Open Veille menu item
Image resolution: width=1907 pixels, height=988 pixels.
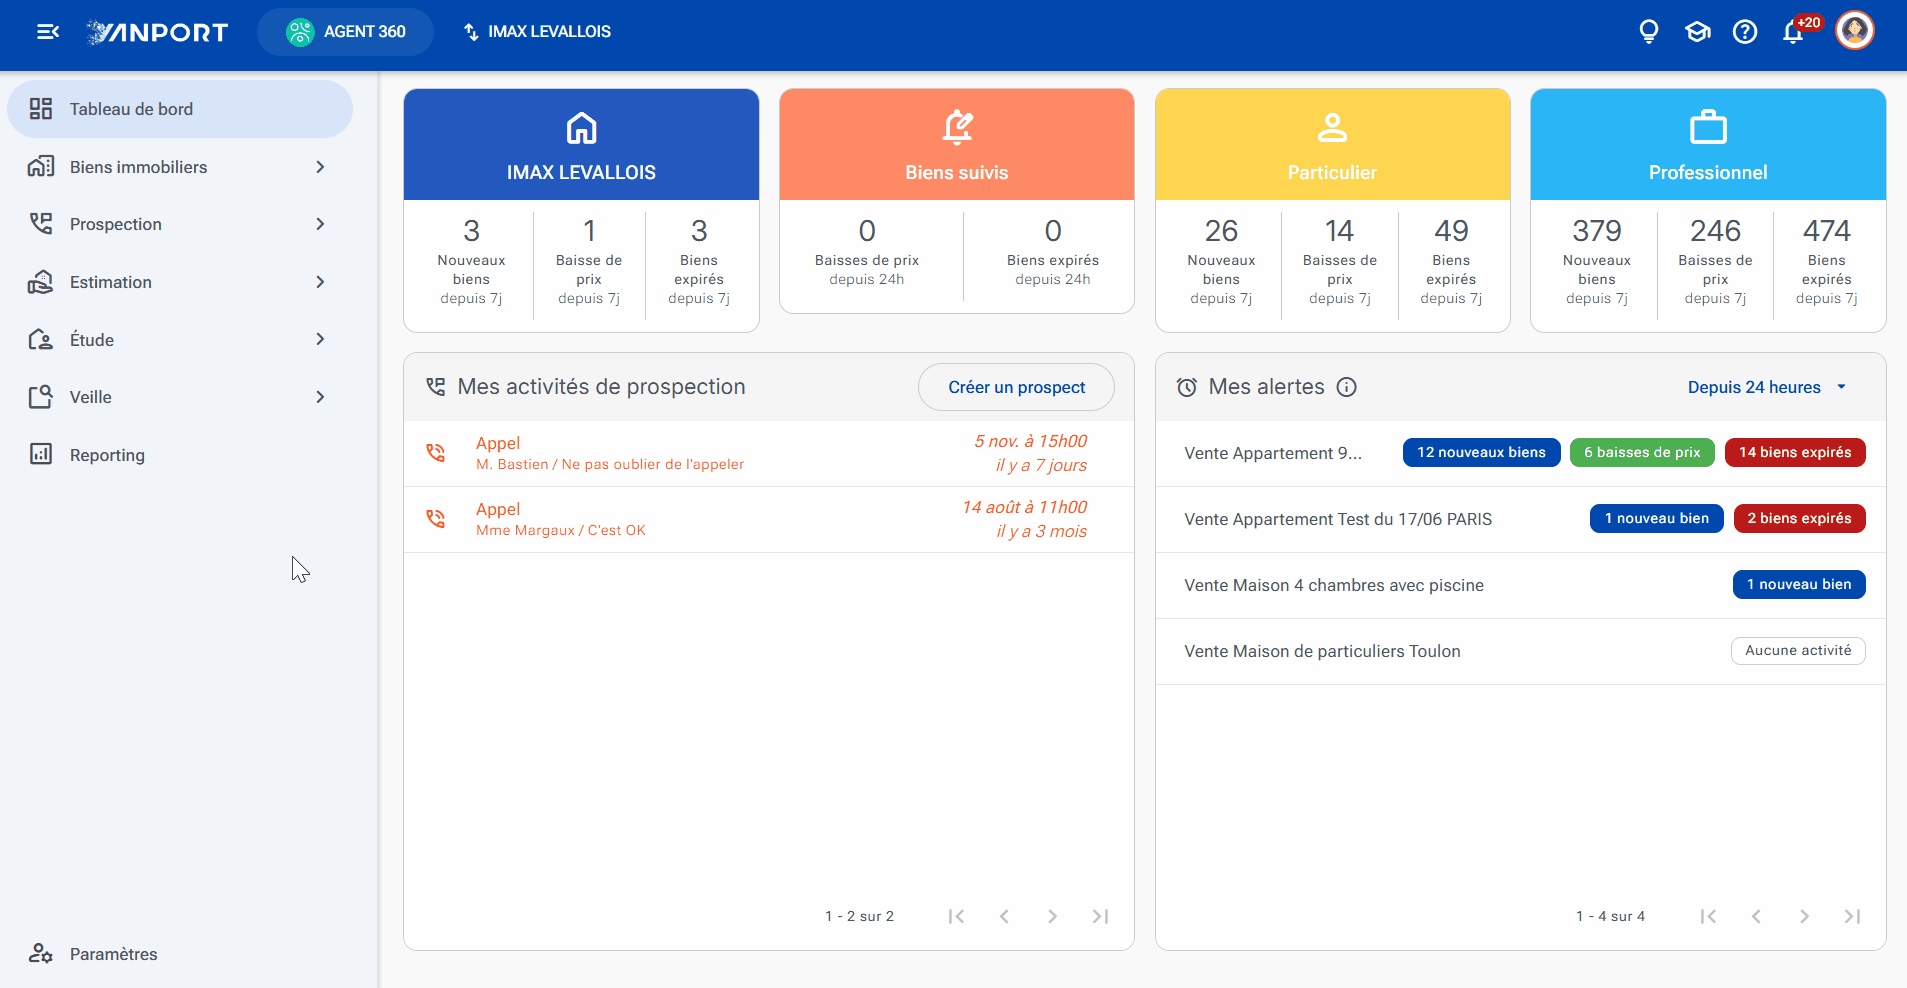pyautogui.click(x=180, y=397)
